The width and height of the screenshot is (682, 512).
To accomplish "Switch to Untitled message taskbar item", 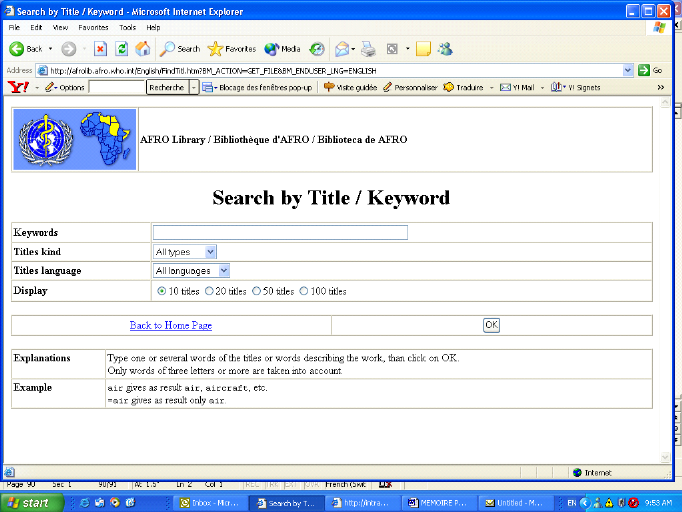I will [515, 503].
